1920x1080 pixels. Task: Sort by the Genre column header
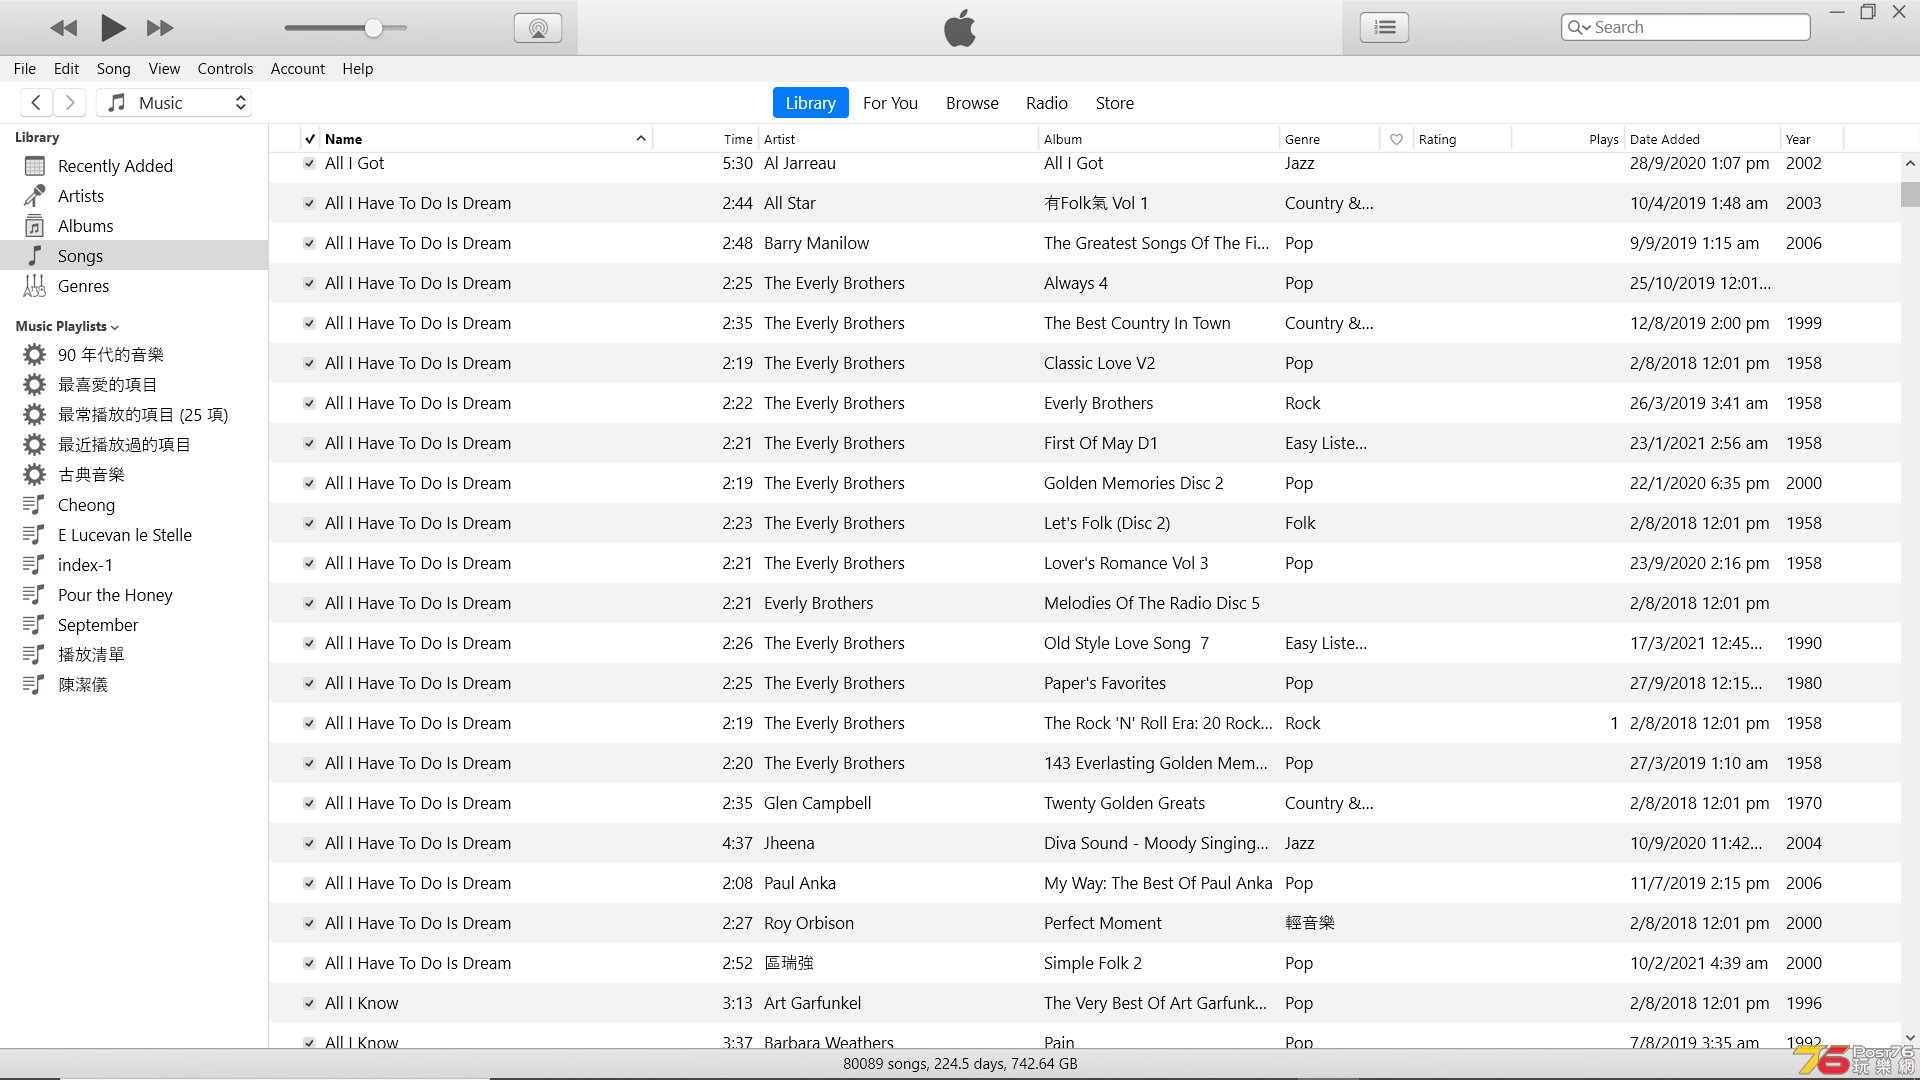click(1329, 139)
